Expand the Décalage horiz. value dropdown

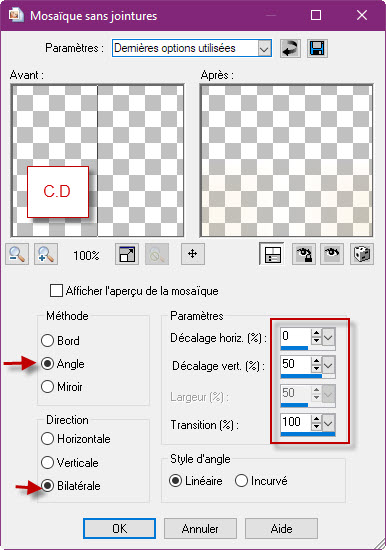pos(328,337)
